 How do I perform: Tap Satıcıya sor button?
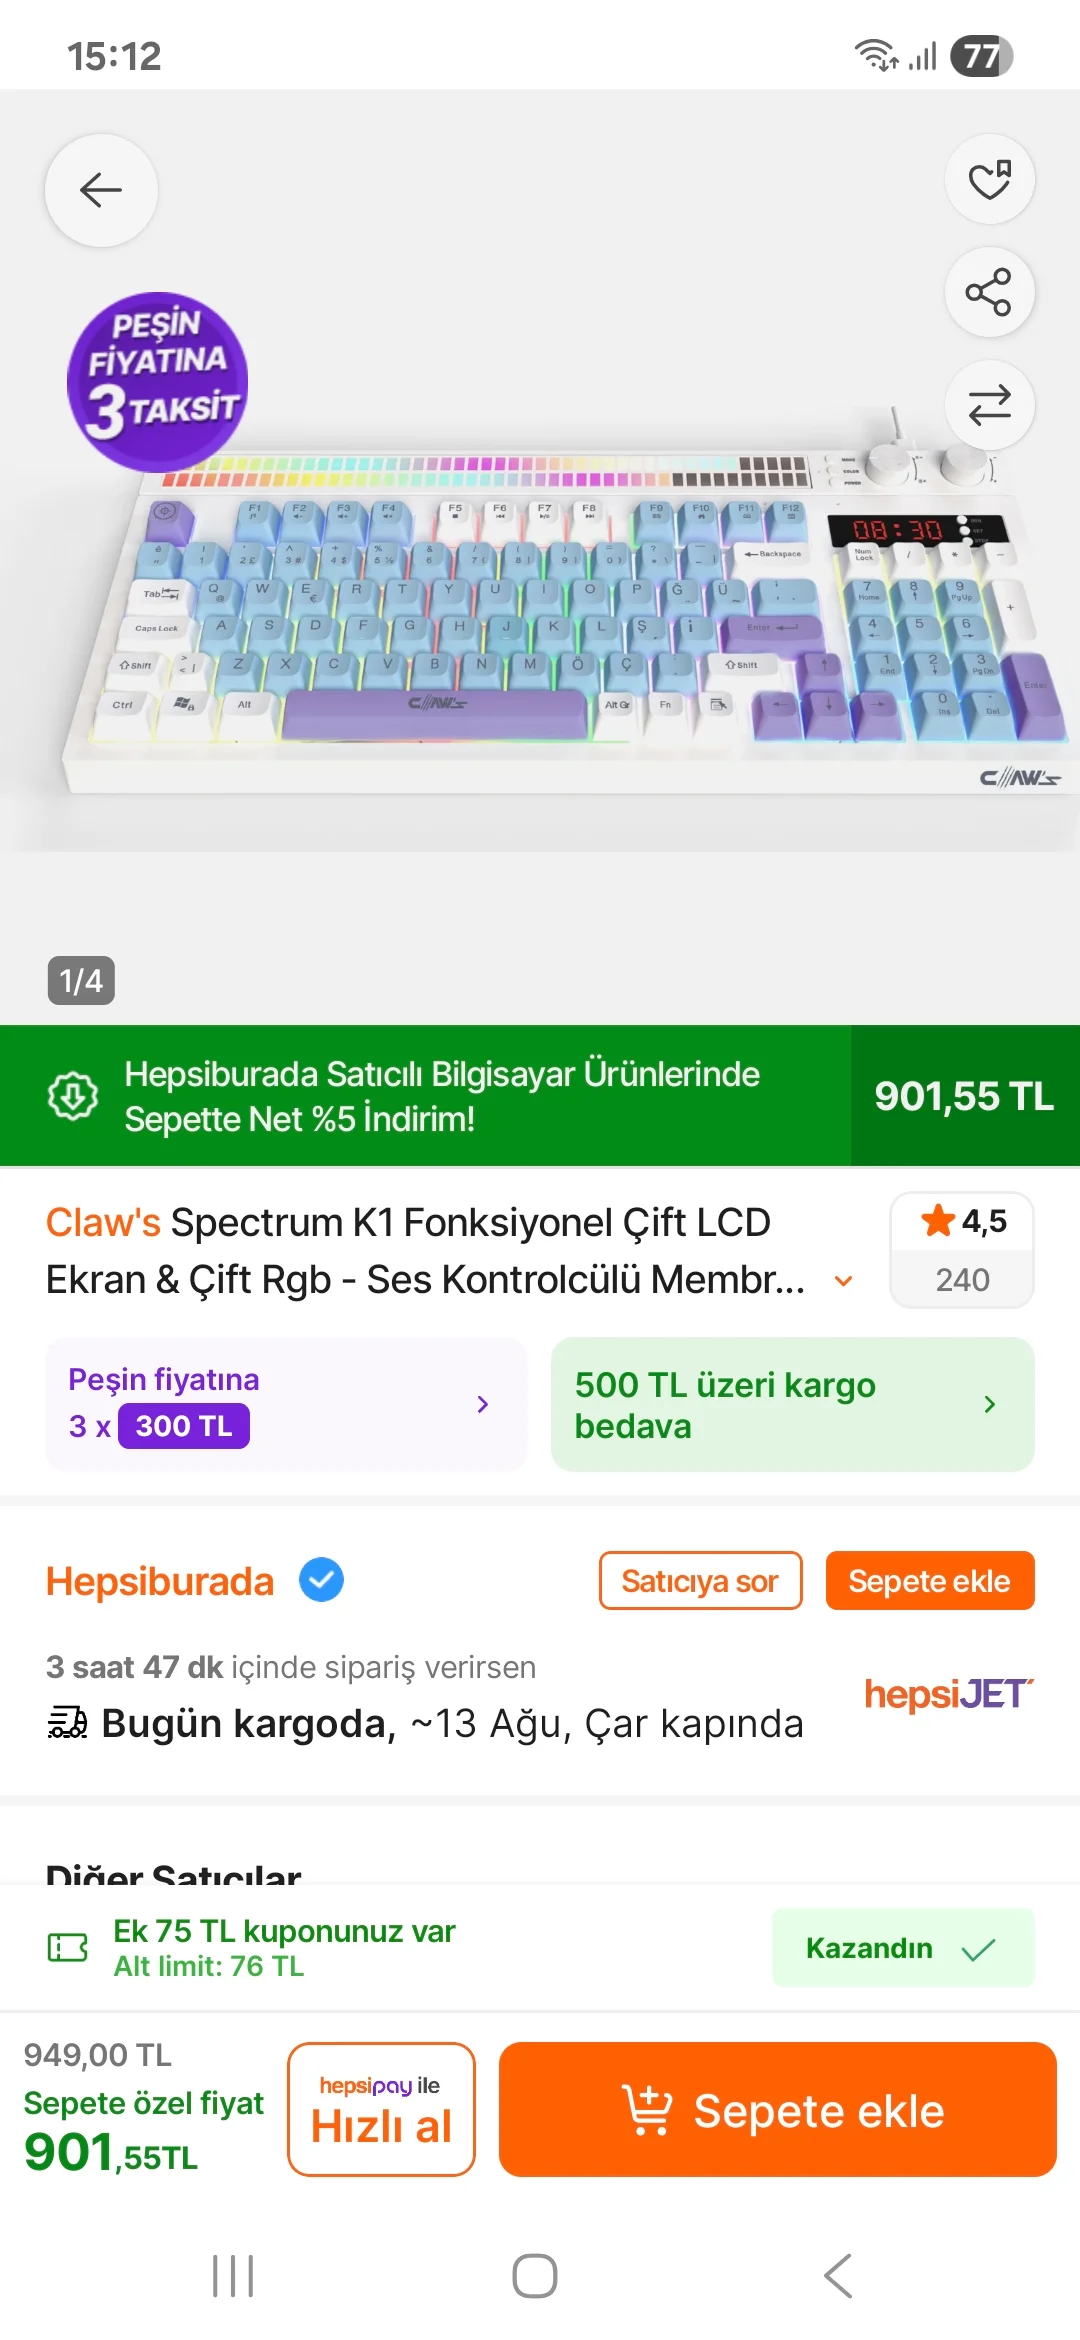coord(700,1581)
